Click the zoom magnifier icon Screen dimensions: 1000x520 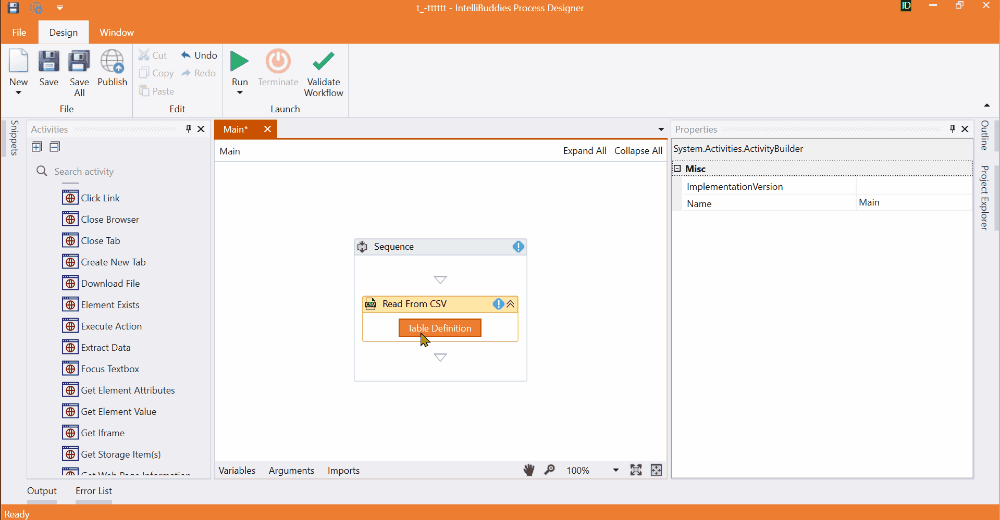pyautogui.click(x=549, y=470)
